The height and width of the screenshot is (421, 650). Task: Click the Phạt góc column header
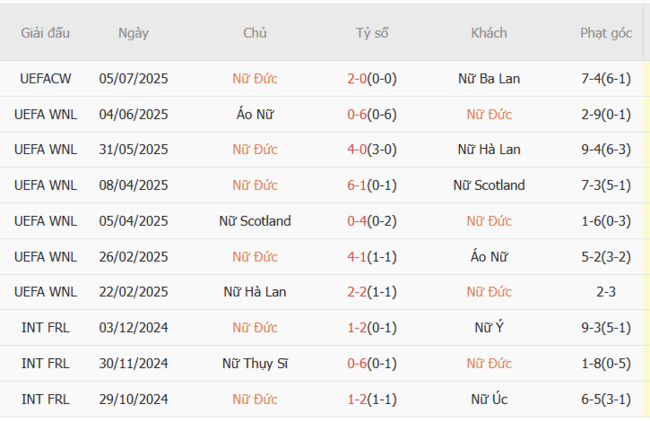[x=606, y=33]
